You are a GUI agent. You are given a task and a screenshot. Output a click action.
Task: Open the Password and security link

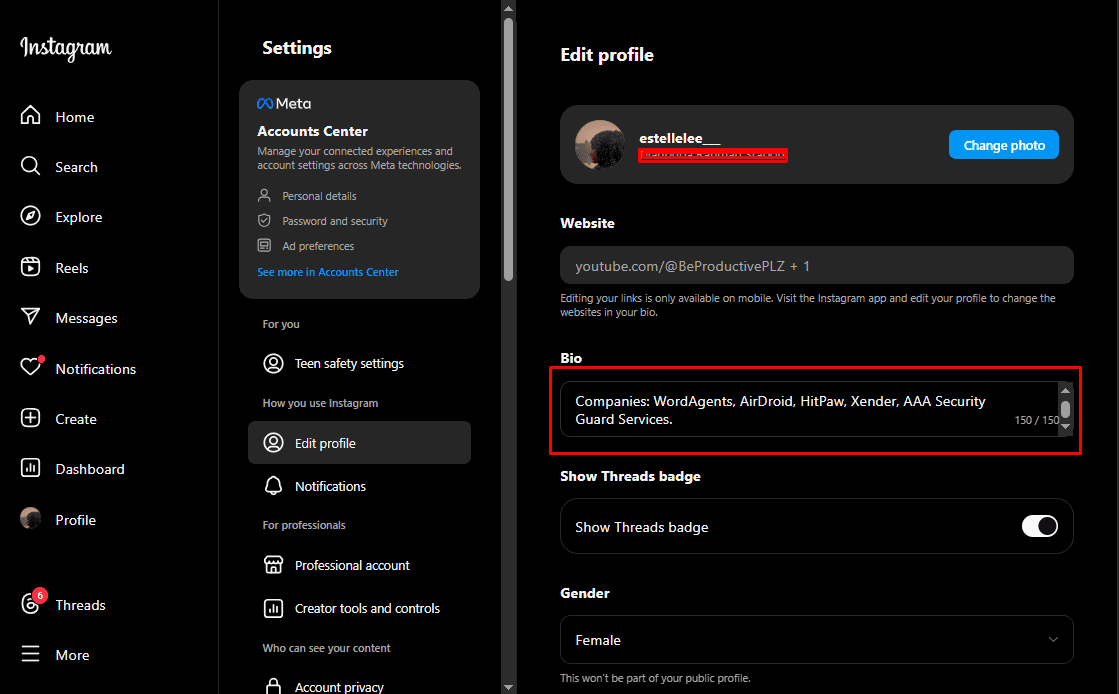[335, 221]
